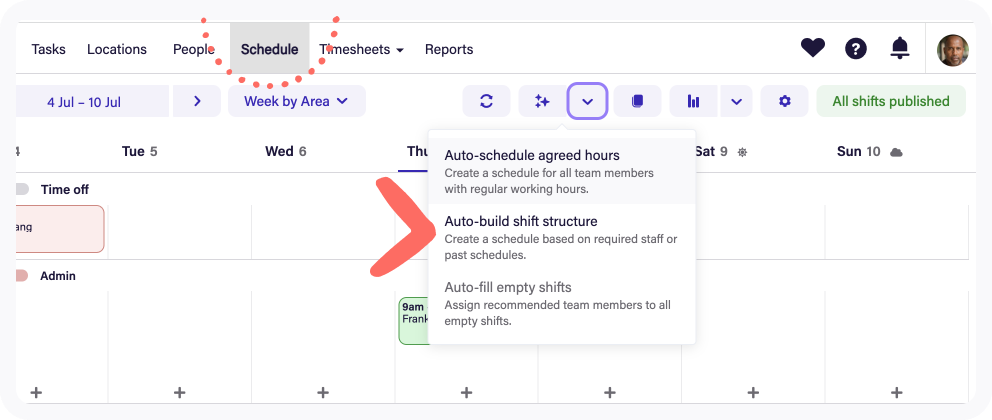The width and height of the screenshot is (992, 420).
Task: Add a shift on Sunday with plus
Action: click(x=896, y=393)
